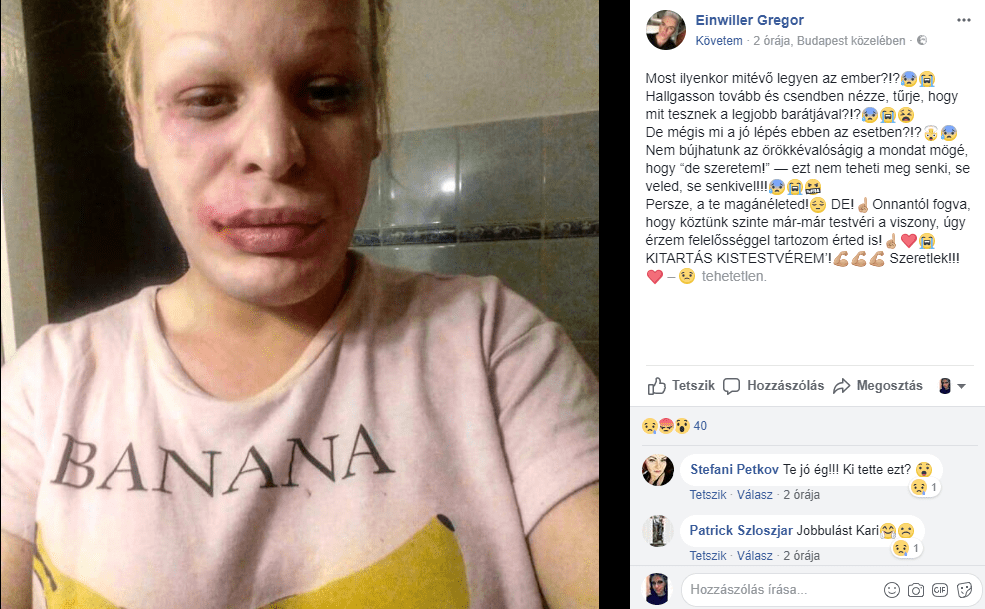Click the Tetszik thumbs-up icon

pyautogui.click(x=656, y=386)
